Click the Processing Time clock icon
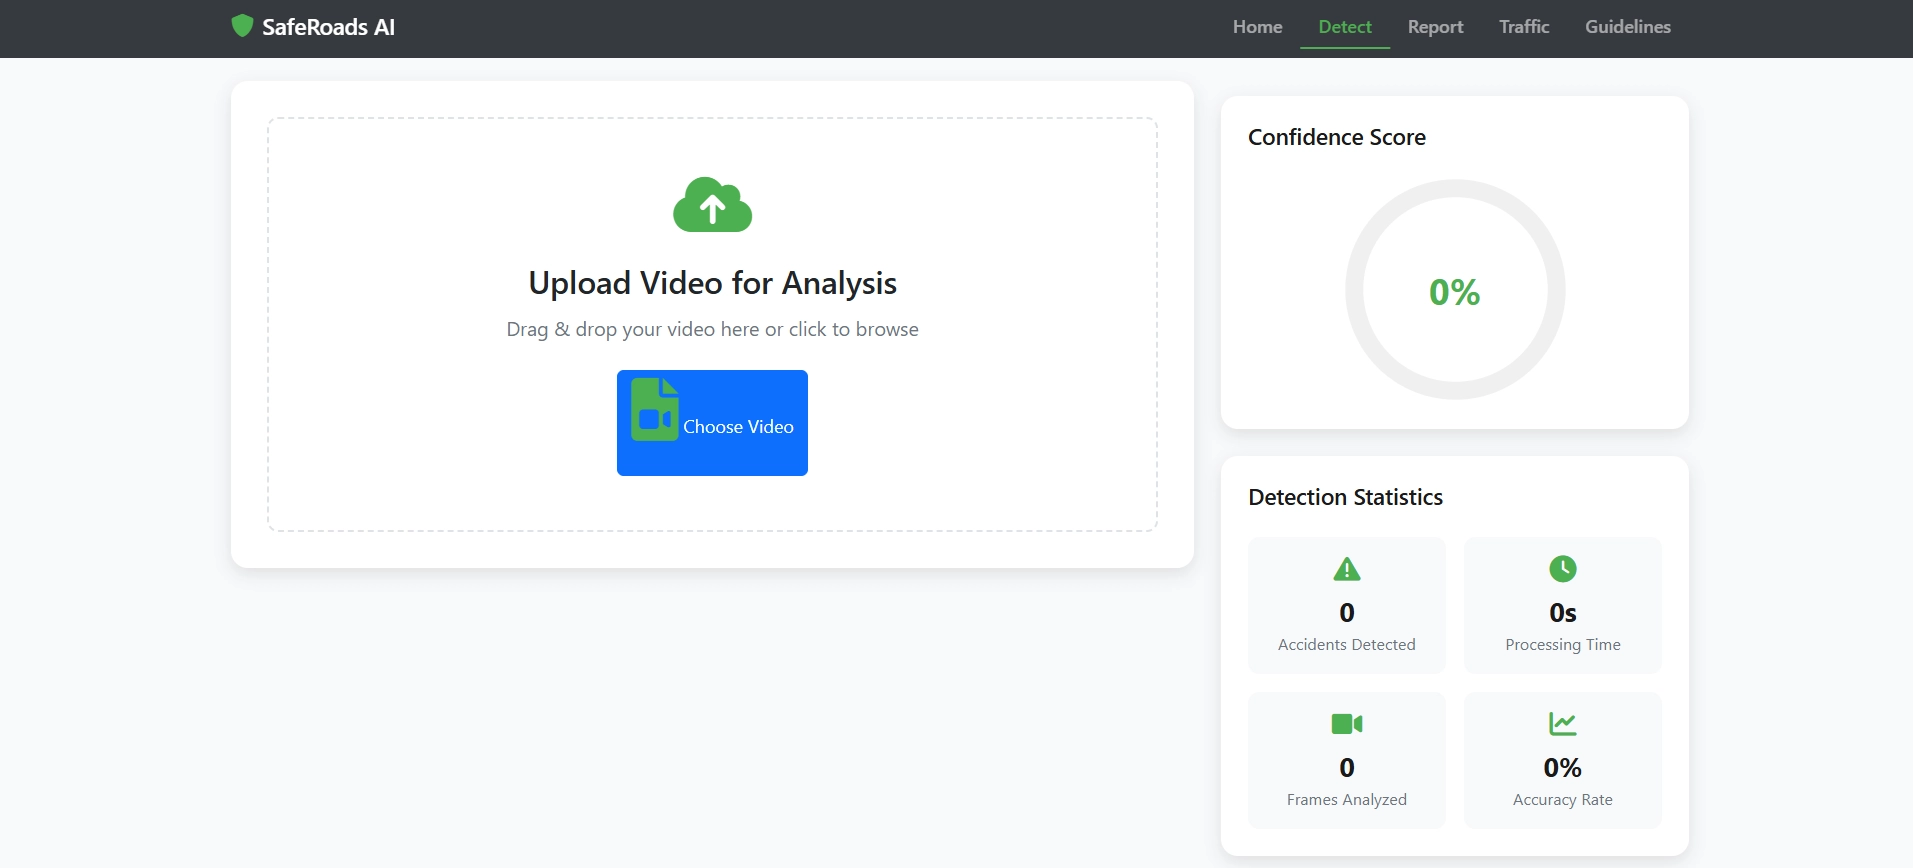Viewport: 1913px width, 868px height. point(1562,569)
